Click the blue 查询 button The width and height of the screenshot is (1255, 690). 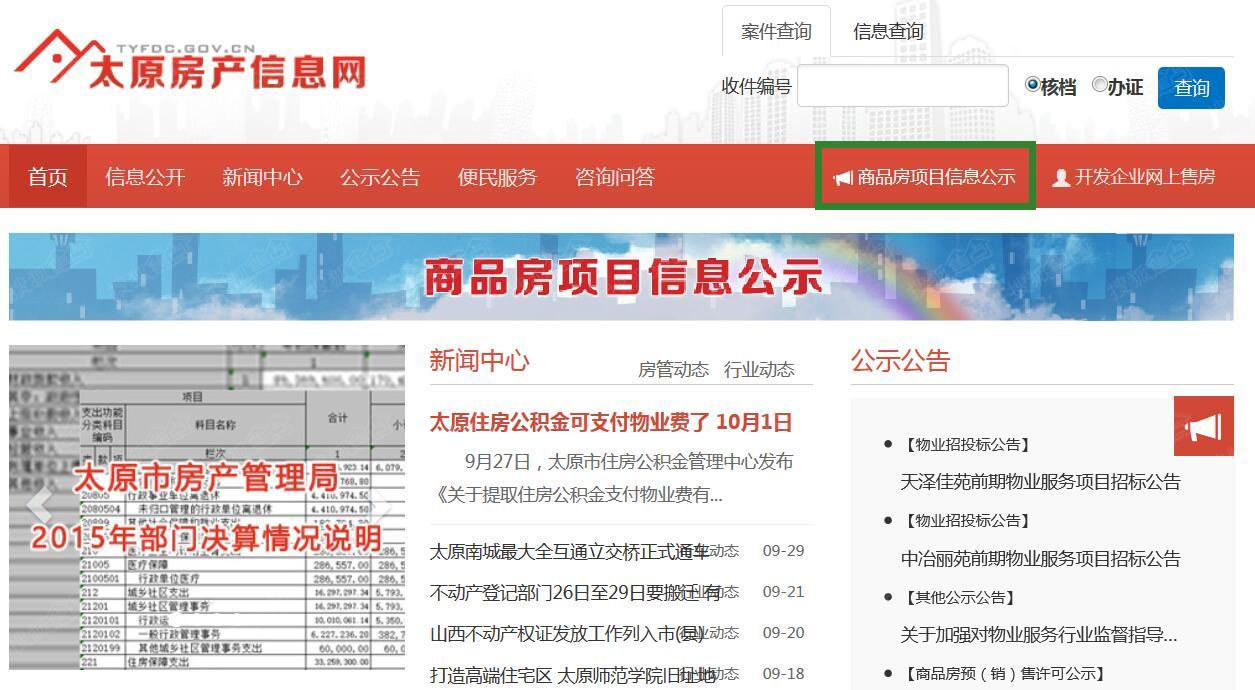pos(1191,88)
